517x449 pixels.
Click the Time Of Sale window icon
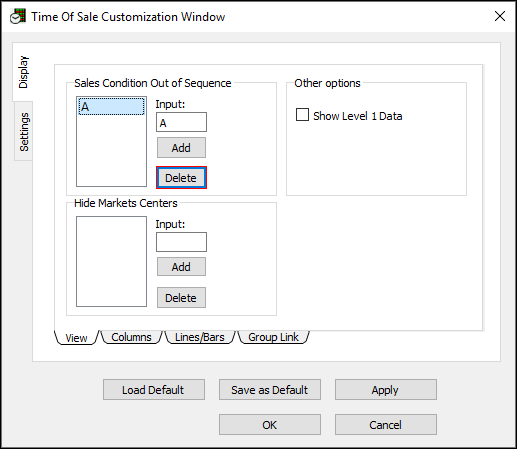[18, 16]
